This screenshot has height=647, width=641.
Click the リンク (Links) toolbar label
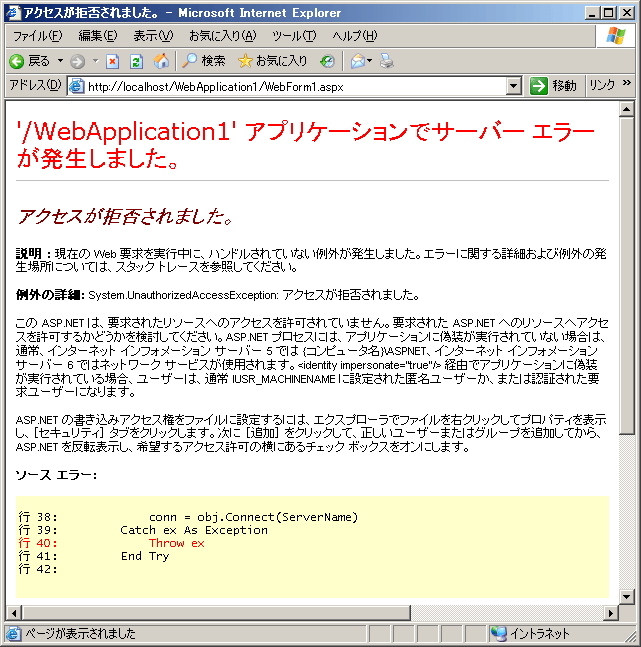pyautogui.click(x=601, y=85)
